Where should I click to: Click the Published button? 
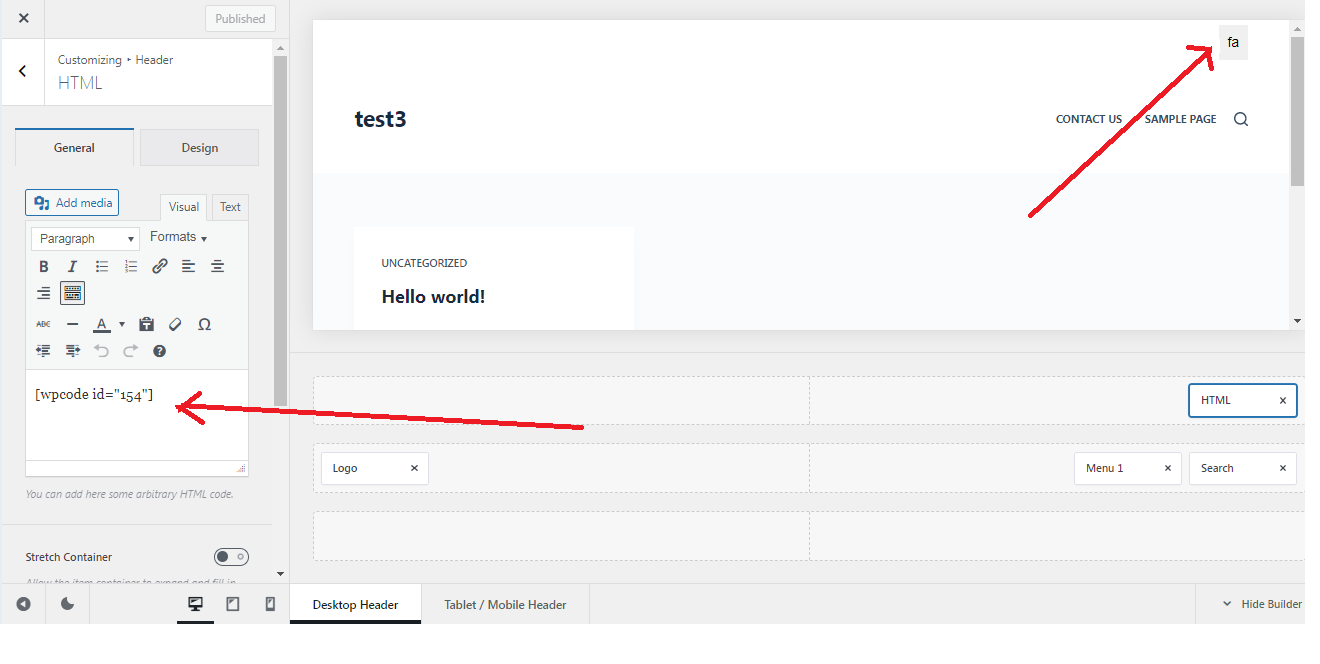(240, 18)
